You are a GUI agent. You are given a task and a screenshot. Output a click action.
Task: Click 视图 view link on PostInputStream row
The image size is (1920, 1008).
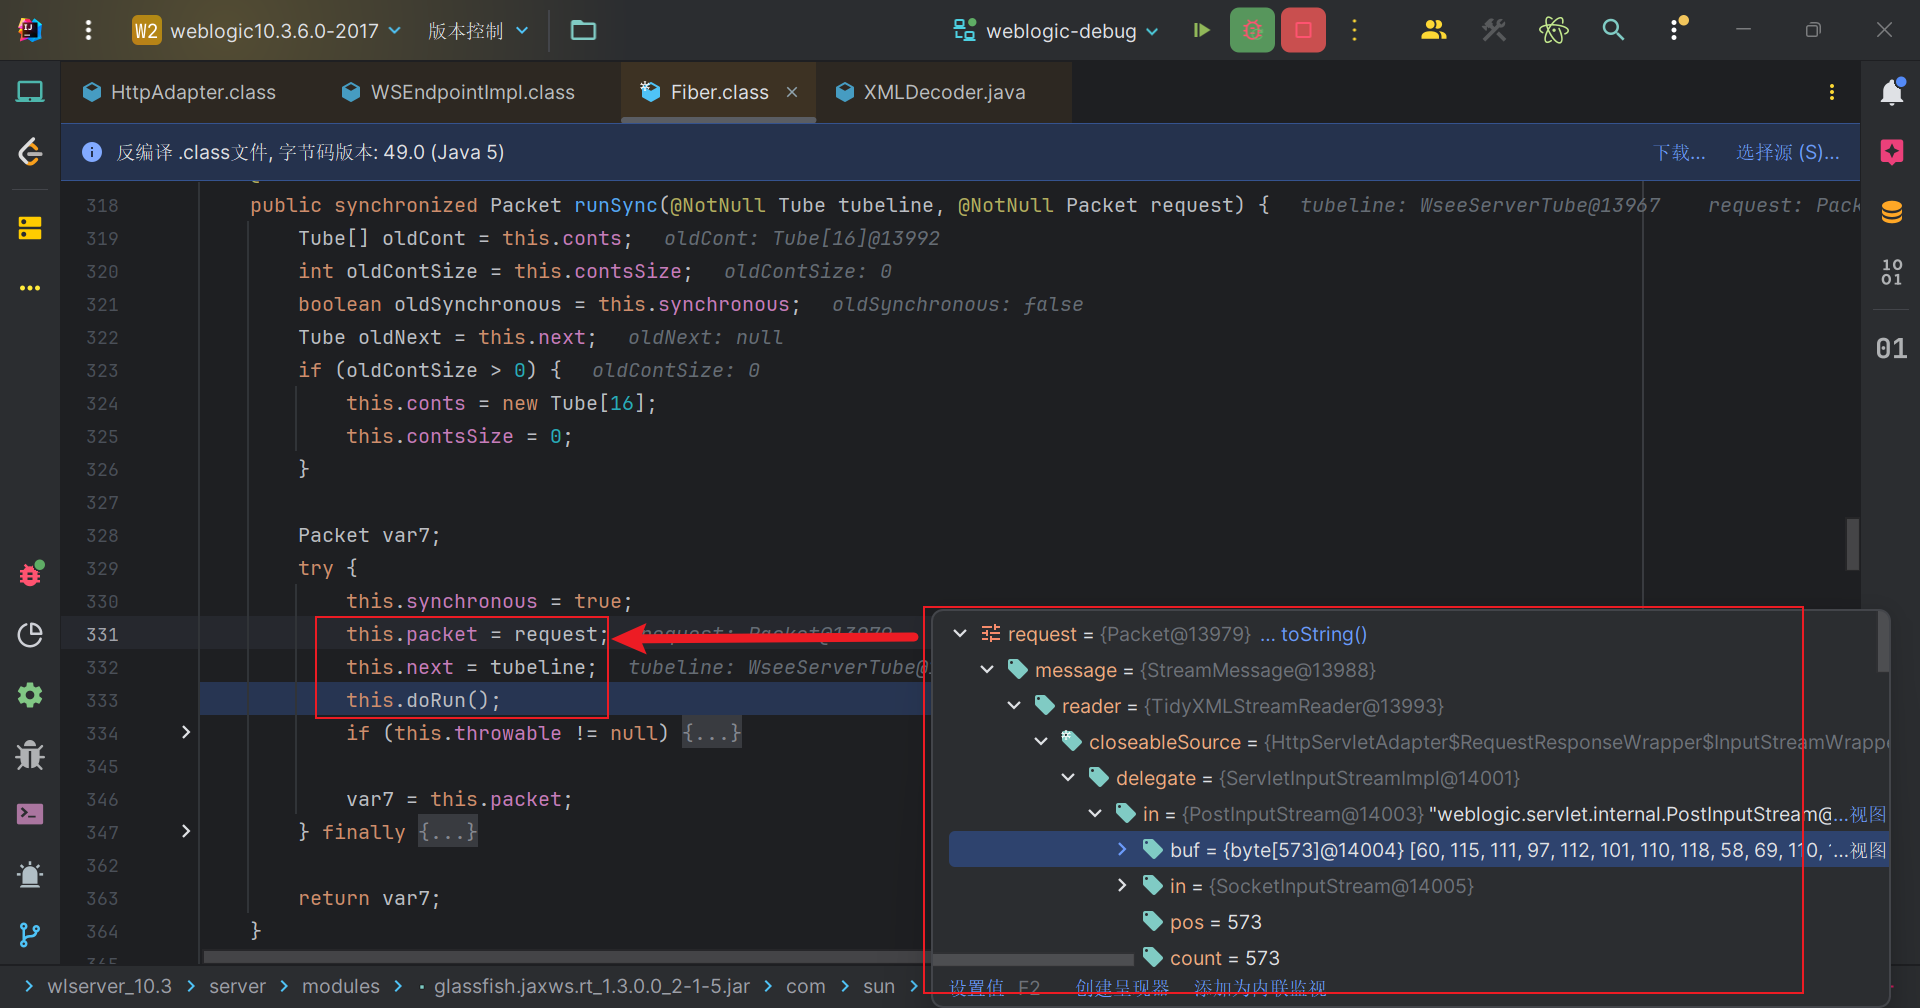click(1868, 814)
